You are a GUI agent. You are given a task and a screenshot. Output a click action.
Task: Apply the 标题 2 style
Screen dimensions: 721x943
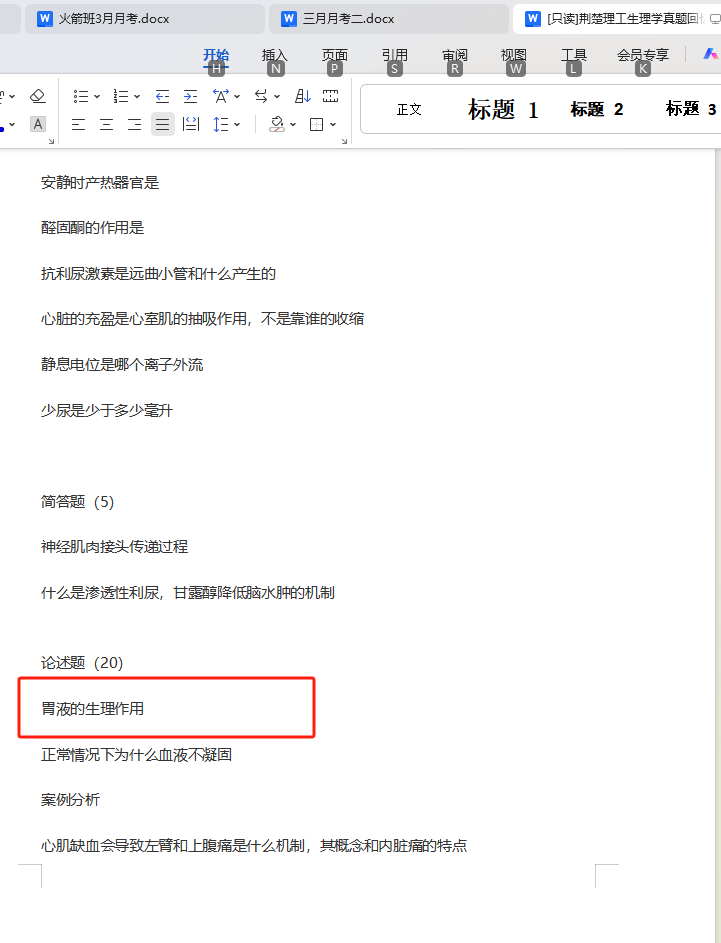pos(597,109)
